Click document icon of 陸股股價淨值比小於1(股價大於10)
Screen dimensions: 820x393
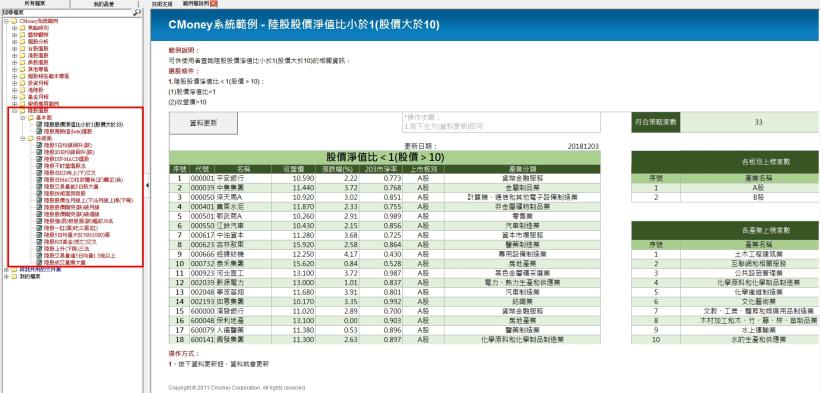[40, 125]
